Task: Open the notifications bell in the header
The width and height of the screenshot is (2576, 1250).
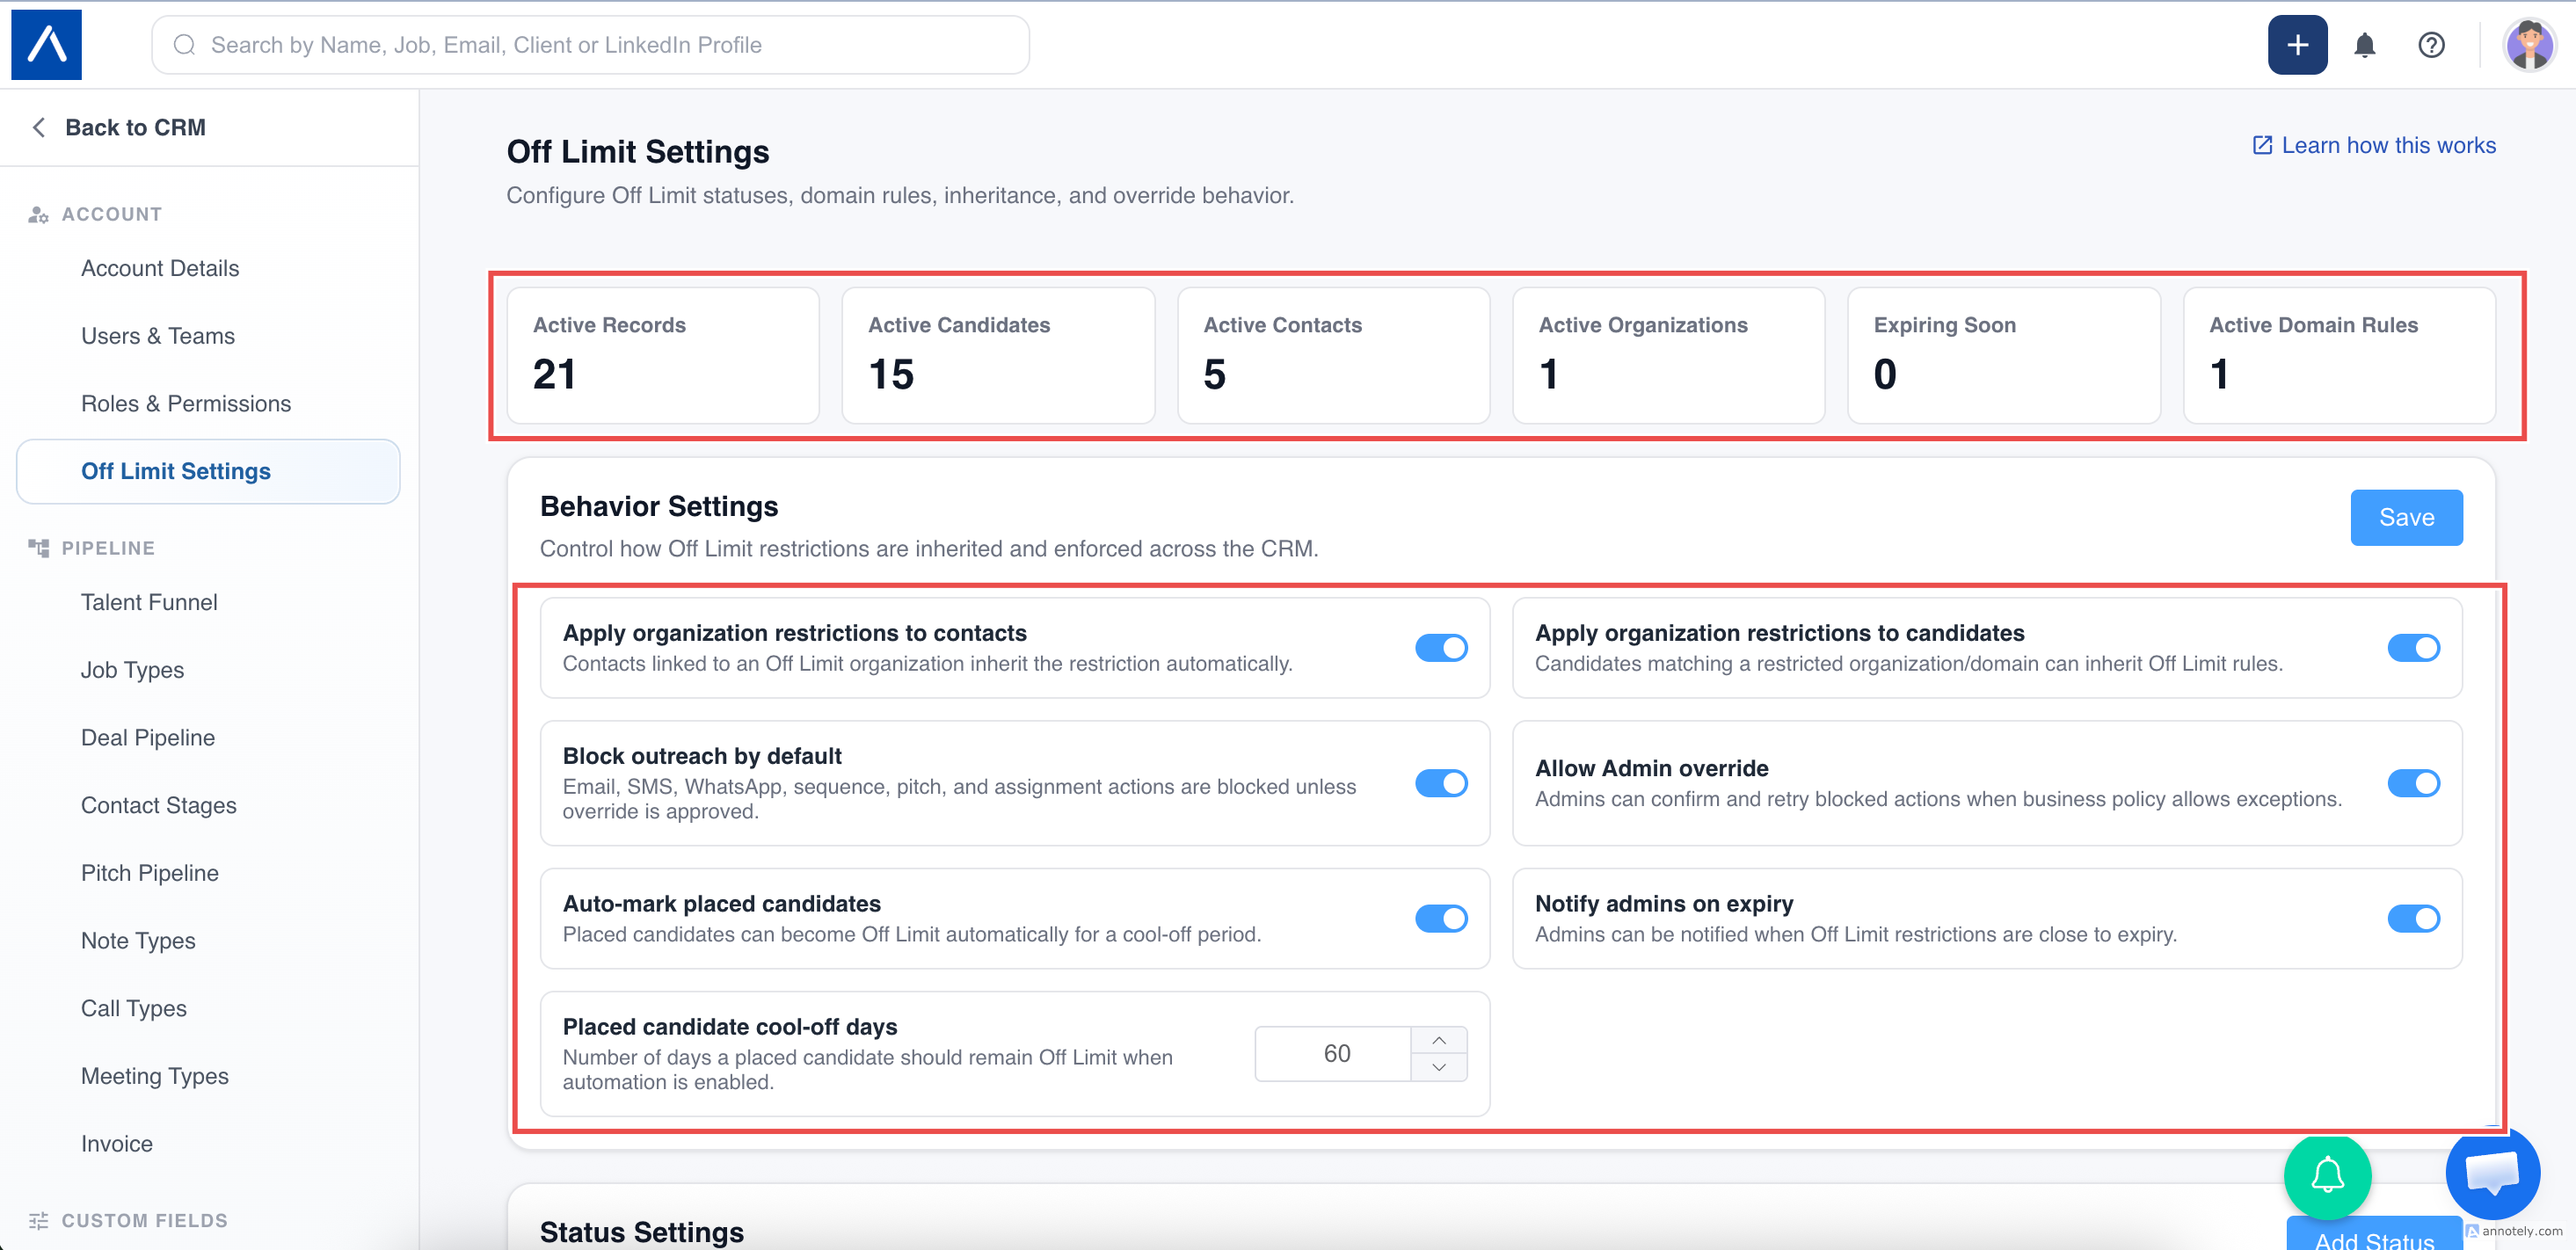Action: coord(2364,45)
